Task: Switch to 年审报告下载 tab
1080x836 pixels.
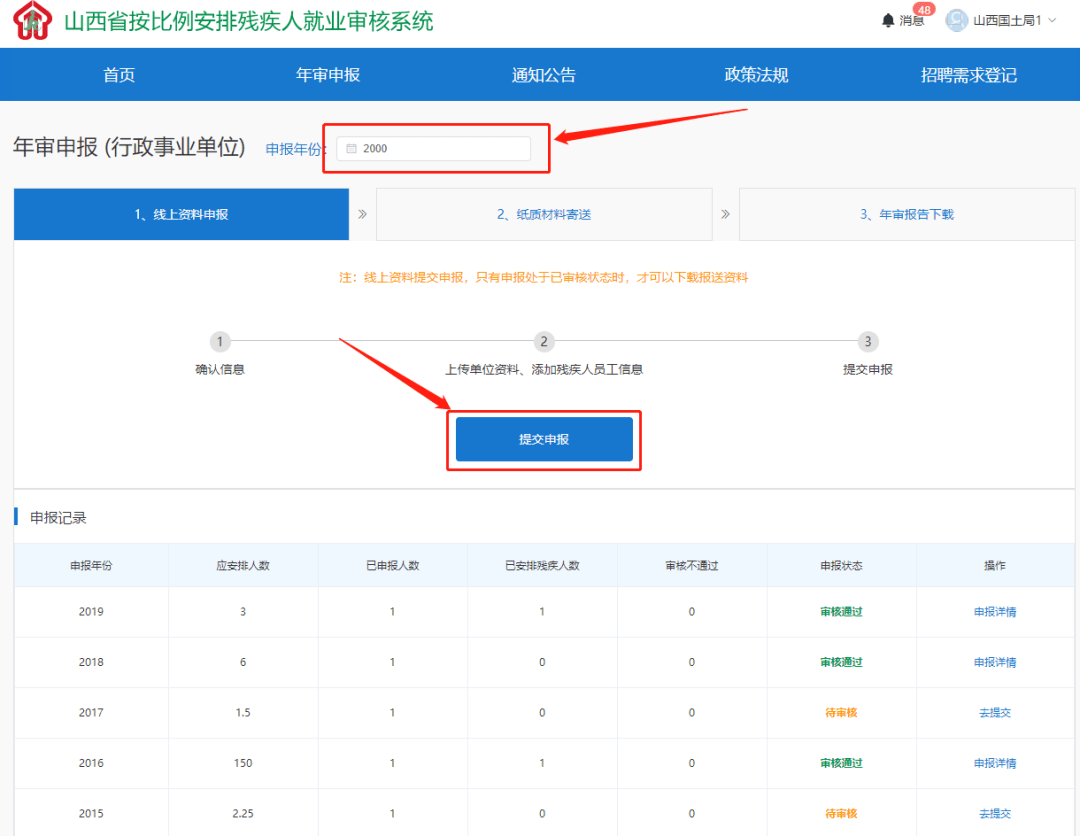Action: coord(907,214)
